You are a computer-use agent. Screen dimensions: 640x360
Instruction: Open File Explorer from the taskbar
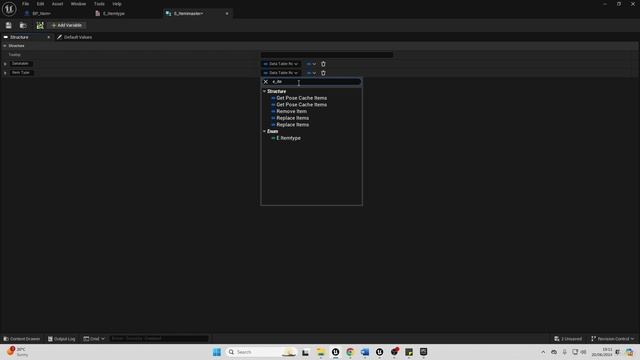(321, 352)
